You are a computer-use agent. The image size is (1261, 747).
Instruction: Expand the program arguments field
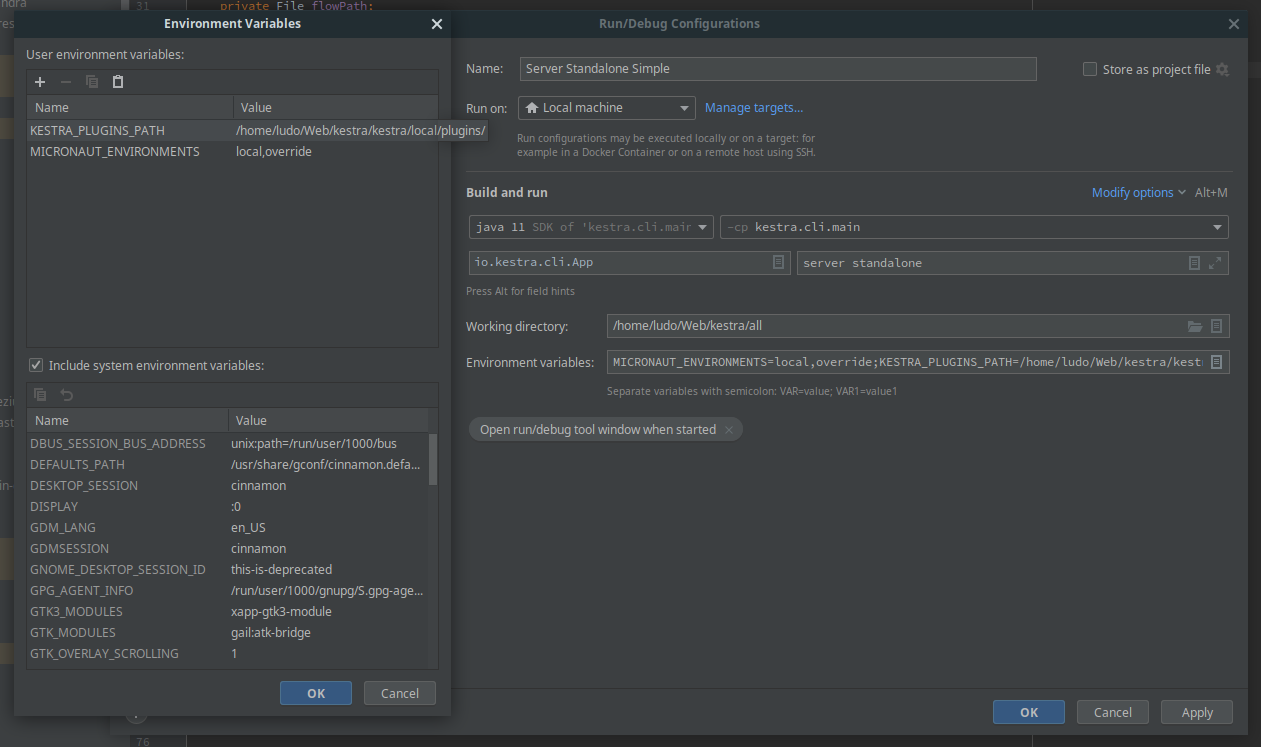click(1217, 262)
